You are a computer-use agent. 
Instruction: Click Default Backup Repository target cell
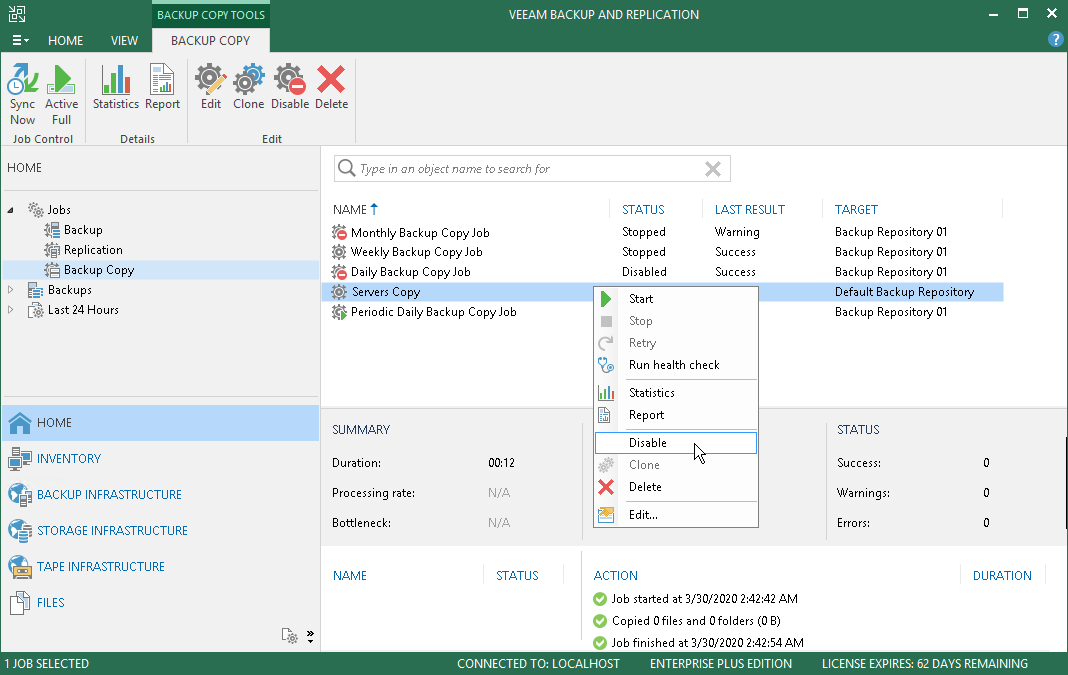905,292
